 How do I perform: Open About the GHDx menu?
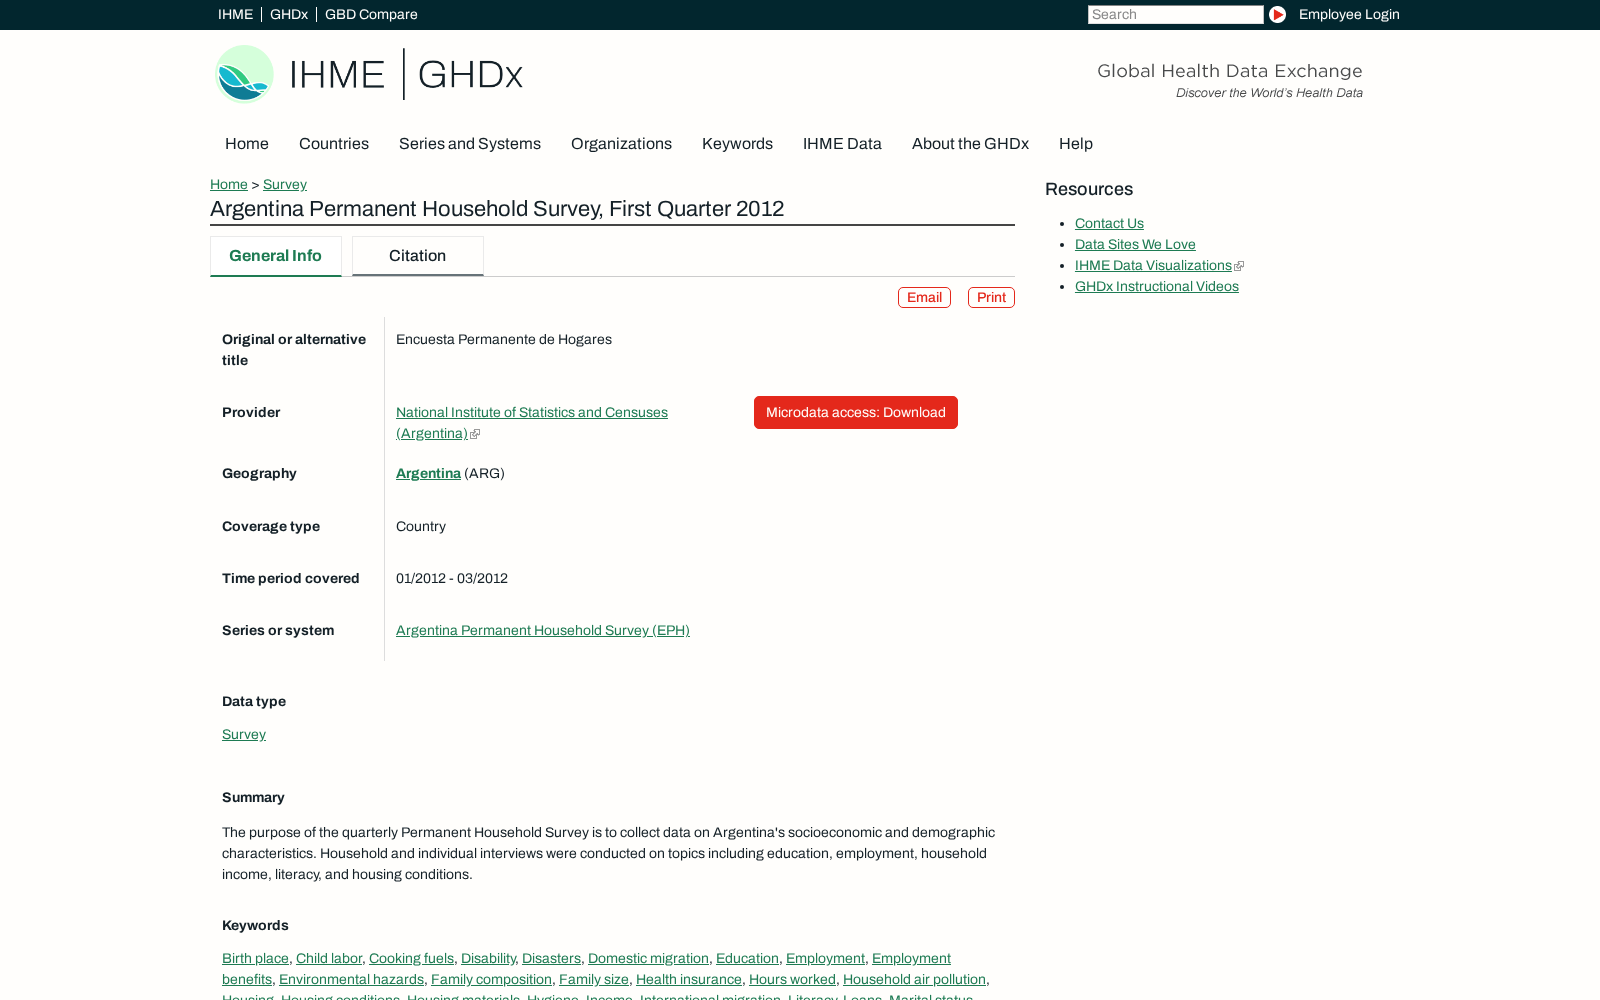tap(970, 144)
